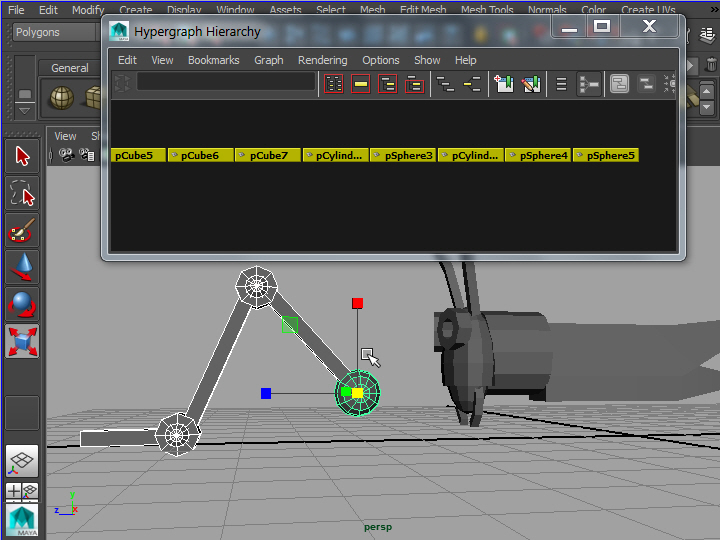Open Hypergraph Options menu
720x540 pixels.
click(x=381, y=60)
